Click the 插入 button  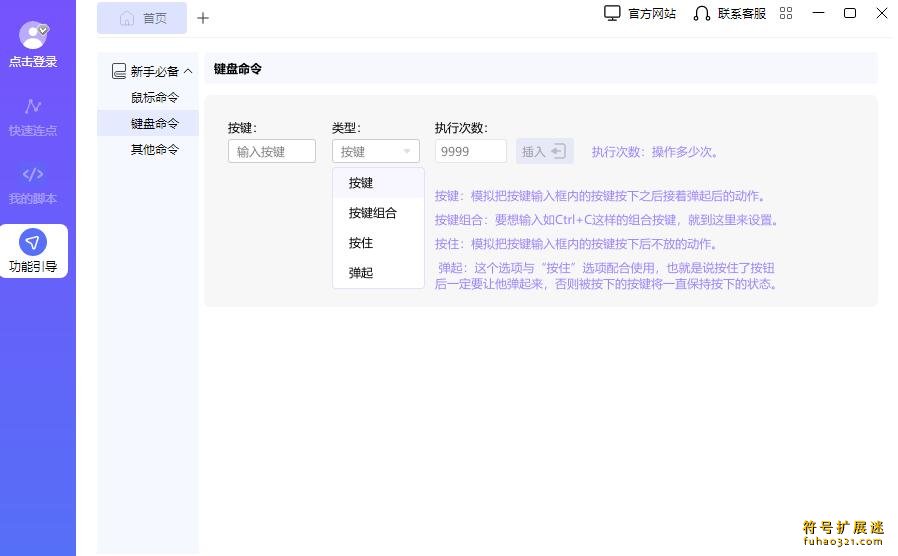click(x=545, y=151)
